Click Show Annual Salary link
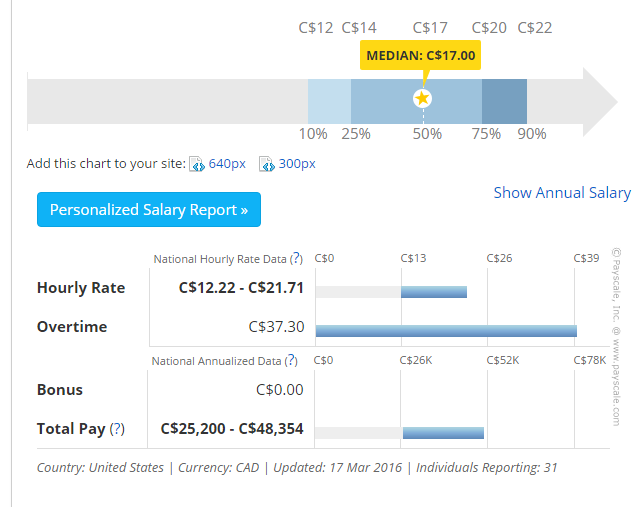The height and width of the screenshot is (507, 642). tap(562, 193)
